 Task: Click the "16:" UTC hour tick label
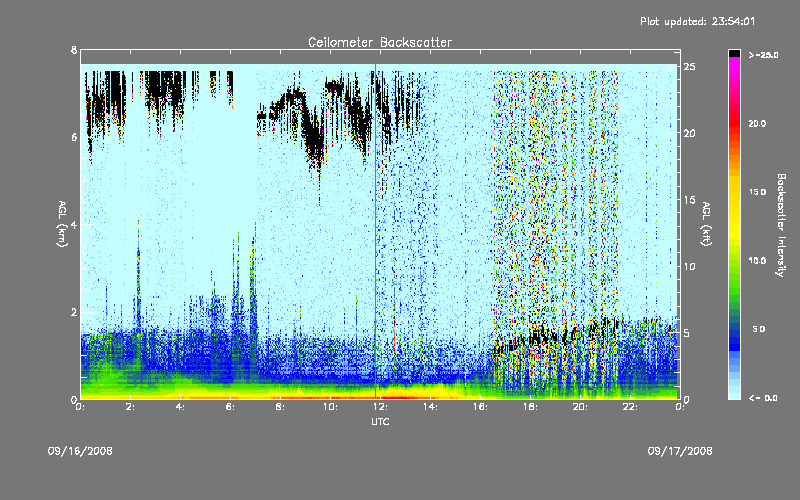pos(481,407)
